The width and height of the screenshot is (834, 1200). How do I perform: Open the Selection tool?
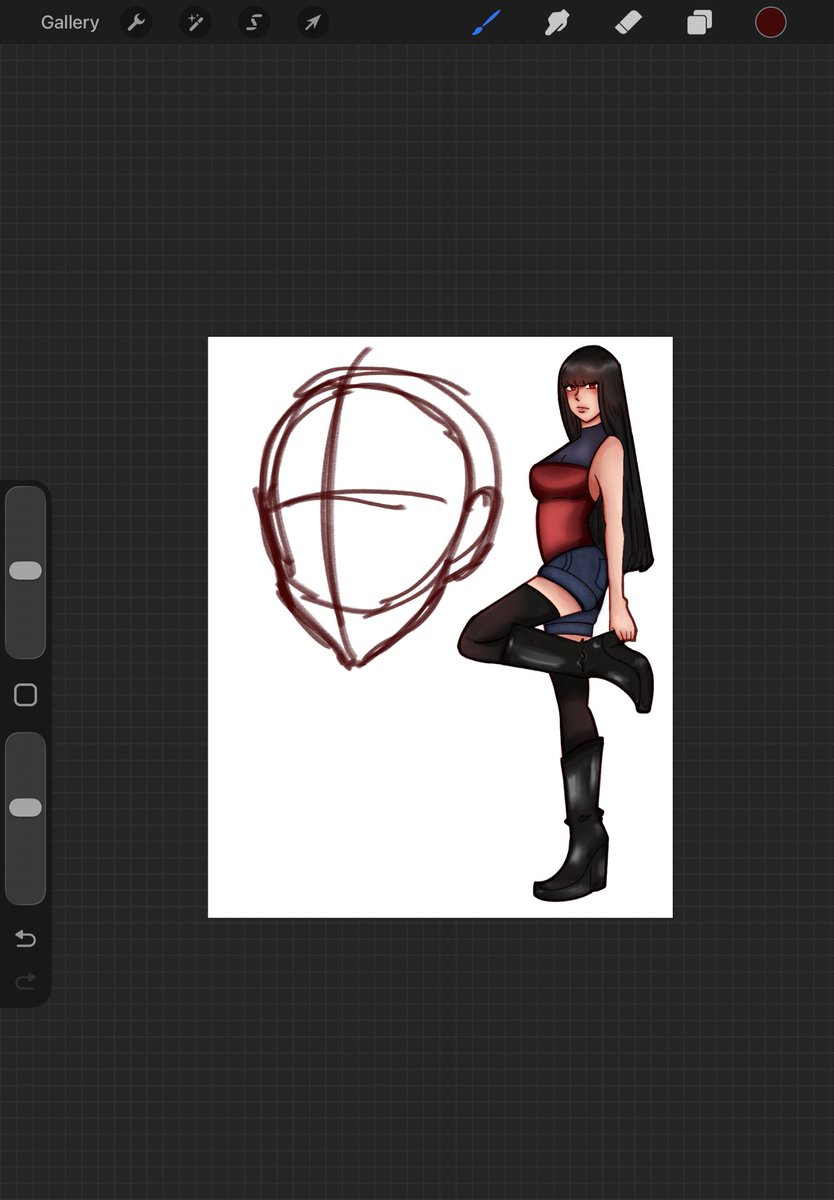pyautogui.click(x=254, y=22)
